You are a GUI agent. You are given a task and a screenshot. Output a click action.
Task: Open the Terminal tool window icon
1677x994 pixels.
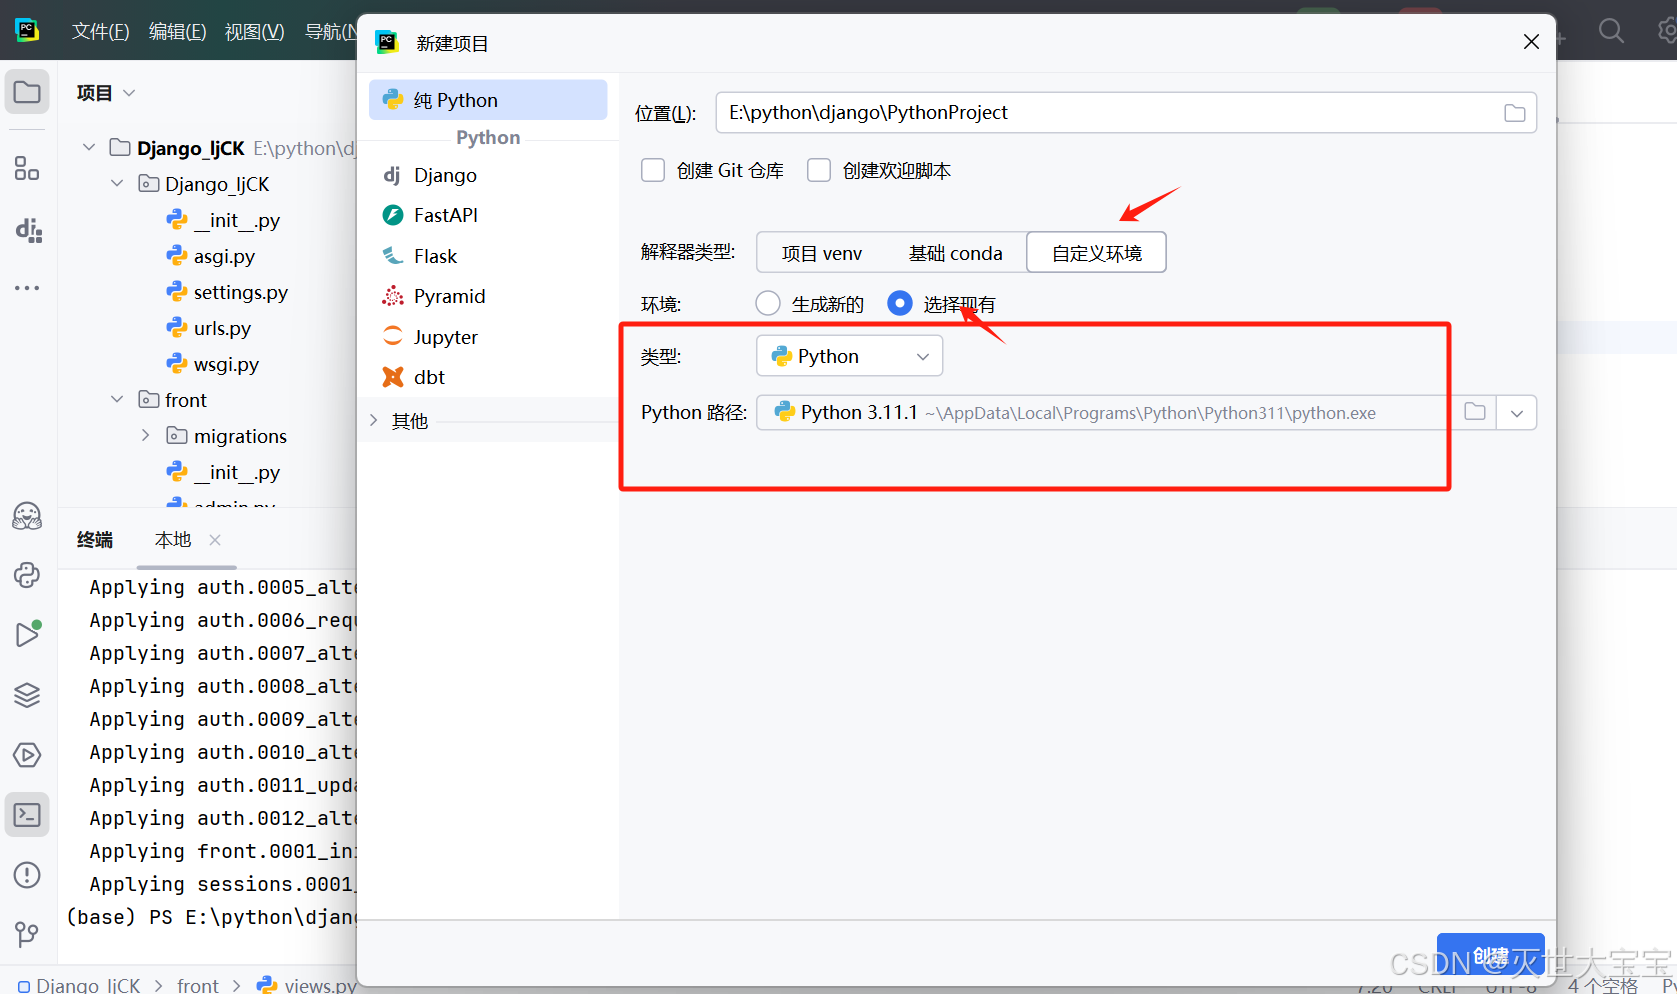[x=26, y=814]
